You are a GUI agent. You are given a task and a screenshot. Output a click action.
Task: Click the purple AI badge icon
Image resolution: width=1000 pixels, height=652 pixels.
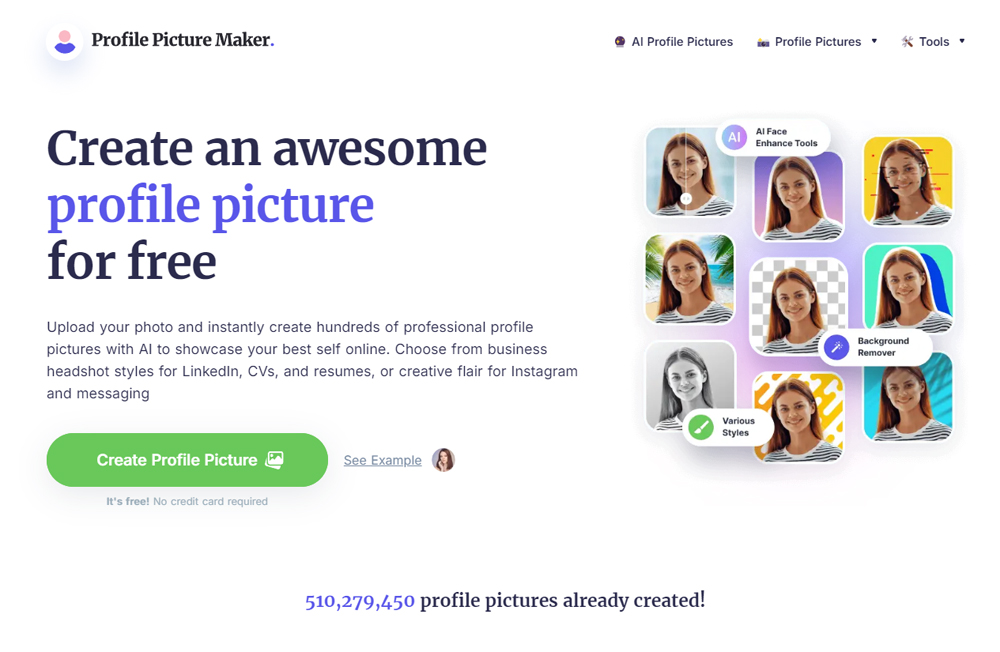(x=734, y=137)
